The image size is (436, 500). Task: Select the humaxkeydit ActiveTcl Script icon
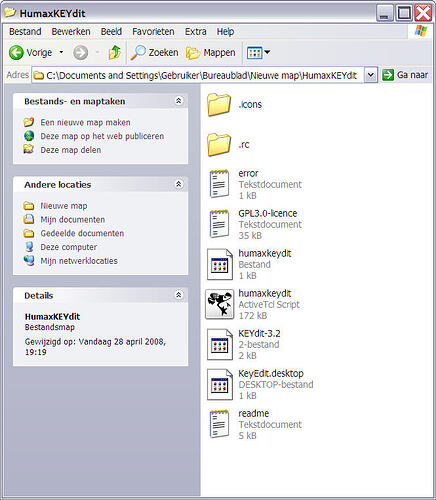click(x=219, y=304)
